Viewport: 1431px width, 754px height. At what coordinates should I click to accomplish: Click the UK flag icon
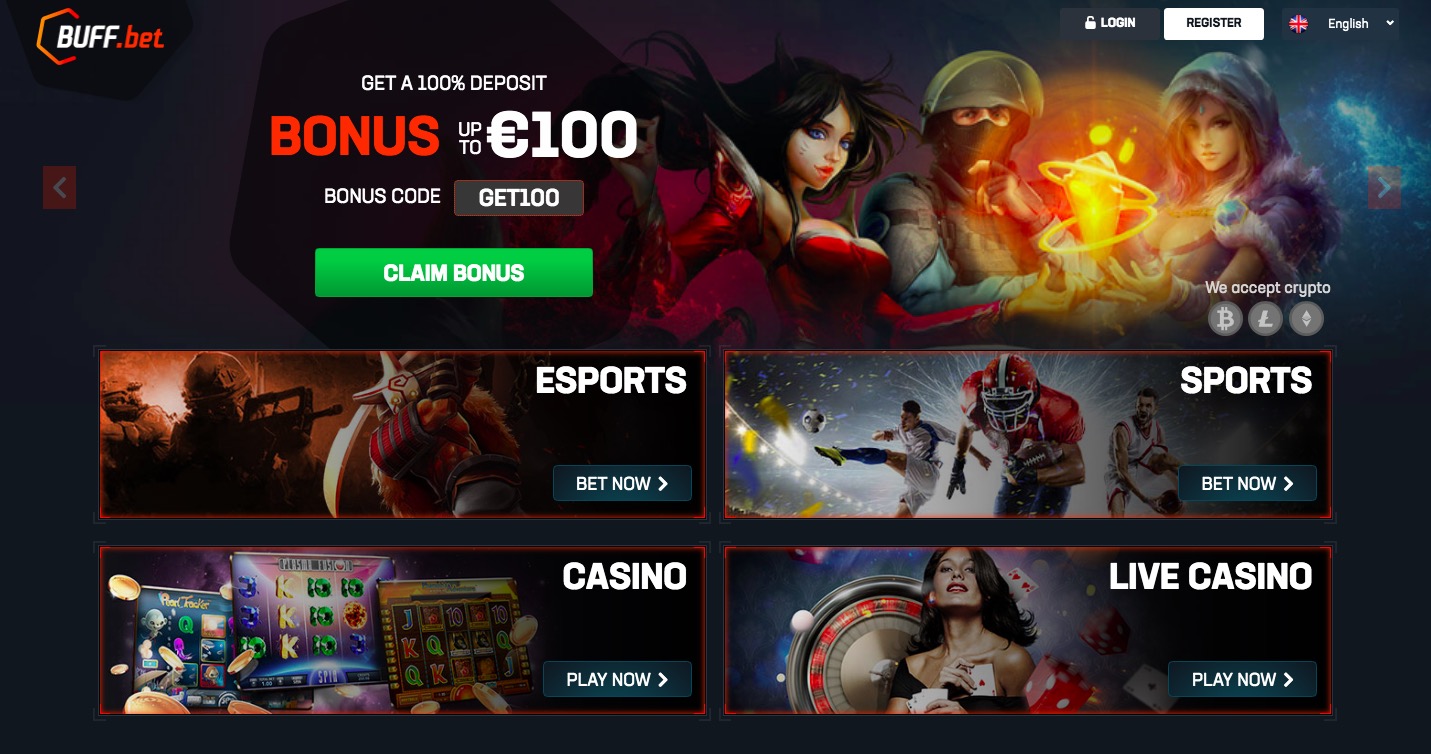(1298, 24)
